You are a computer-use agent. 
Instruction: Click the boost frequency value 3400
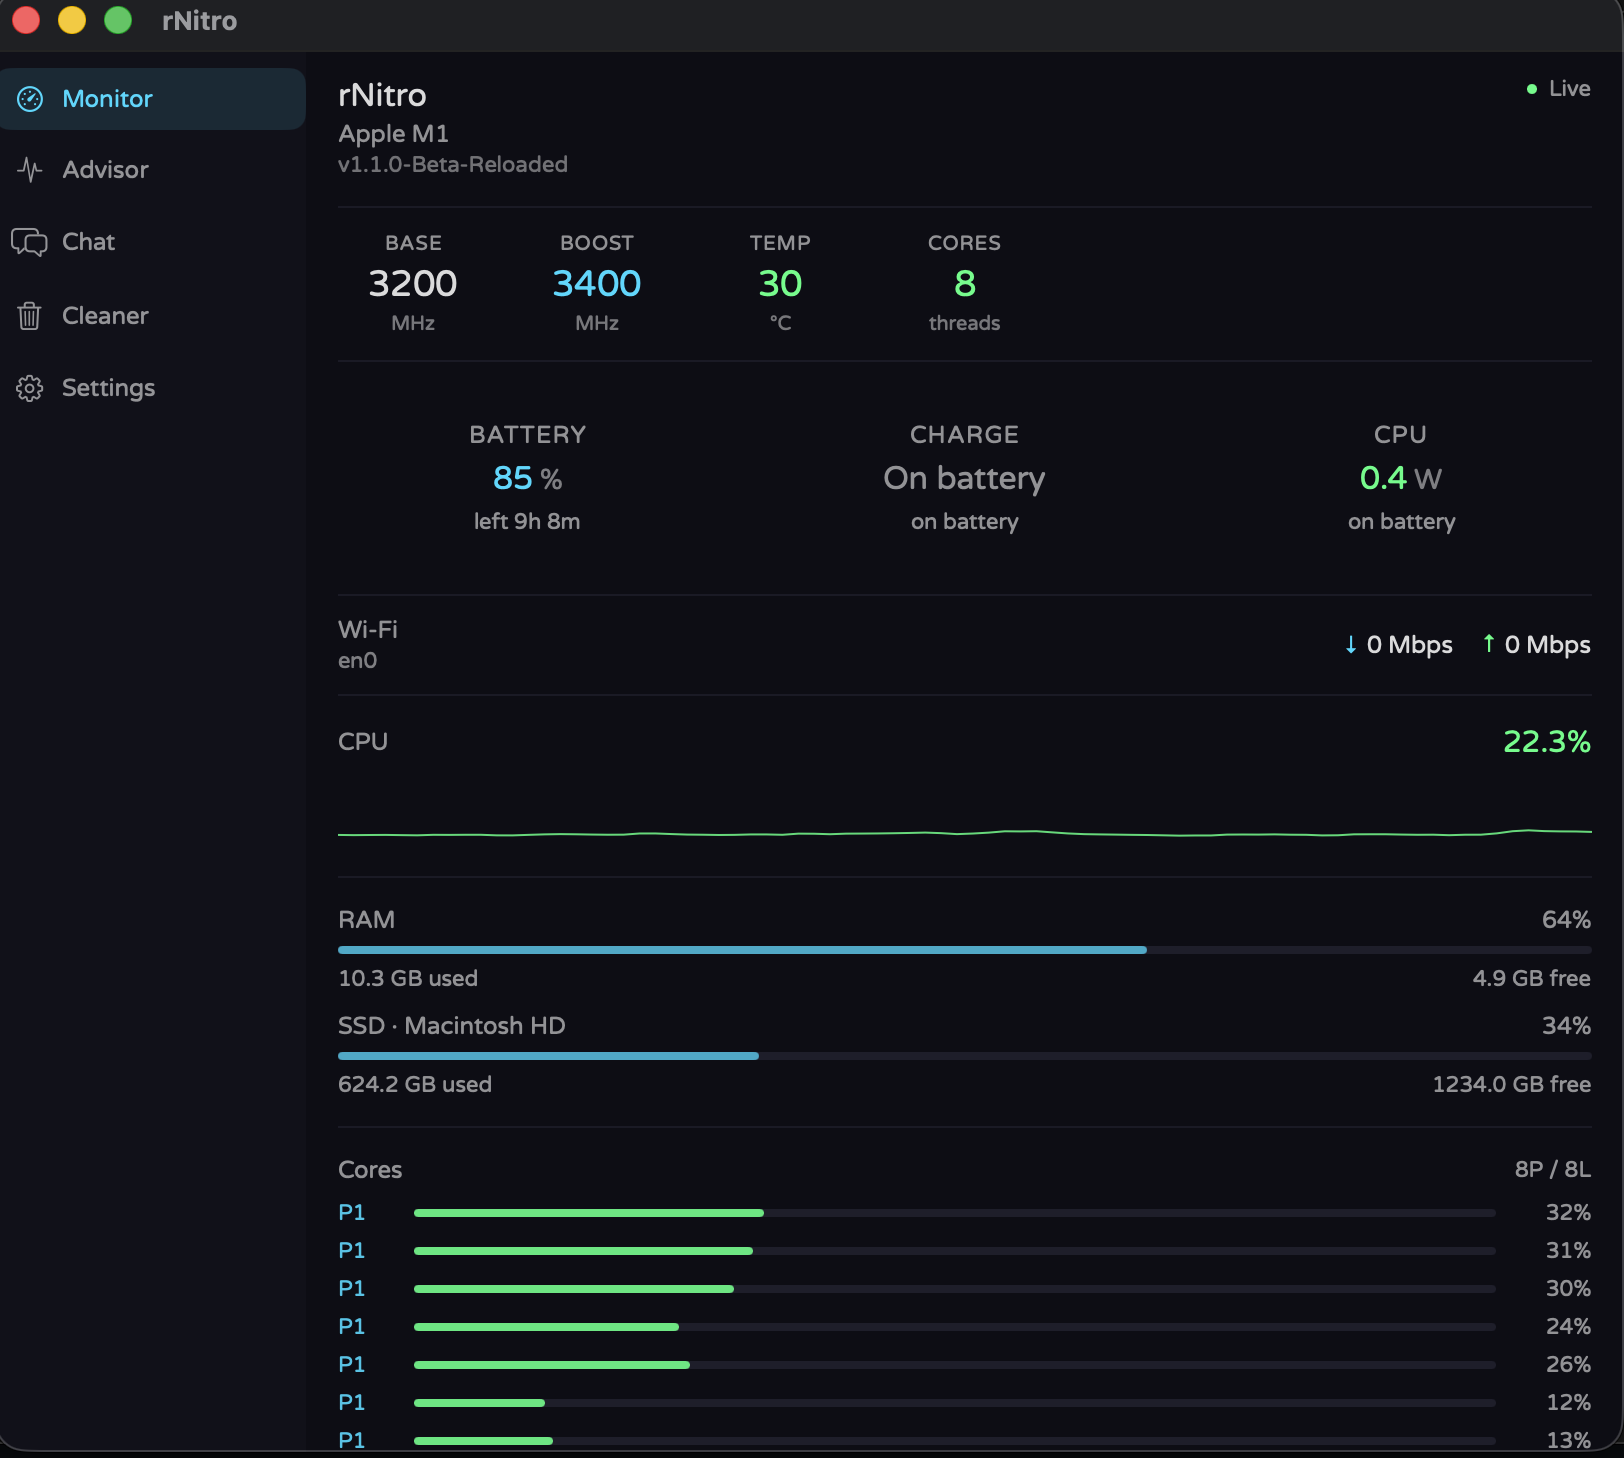pyautogui.click(x=596, y=284)
